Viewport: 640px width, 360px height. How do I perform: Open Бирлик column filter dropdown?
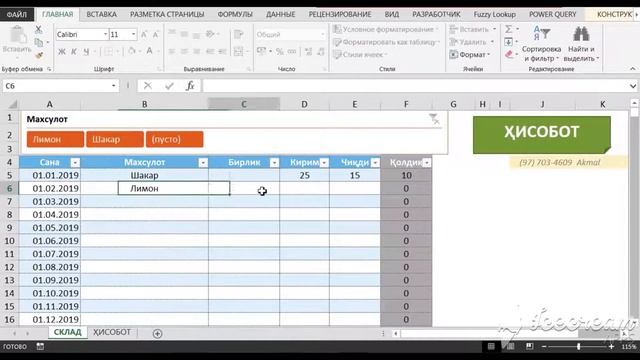point(274,162)
